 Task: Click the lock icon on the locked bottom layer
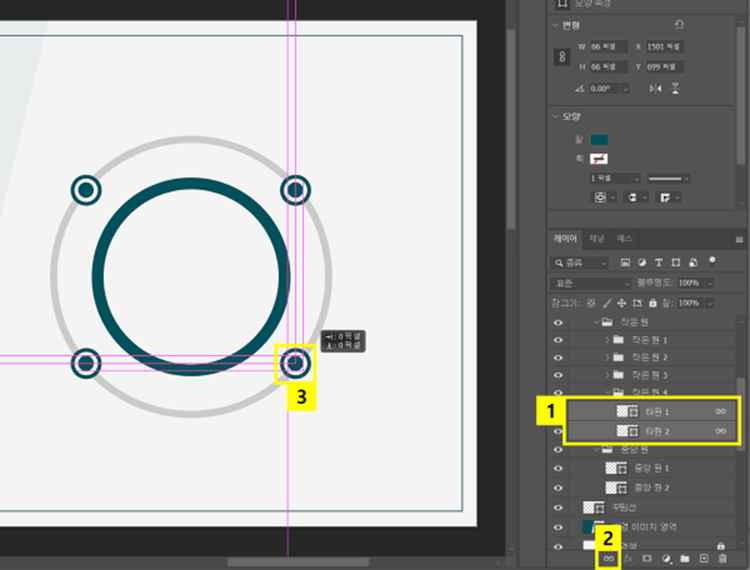[721, 546]
